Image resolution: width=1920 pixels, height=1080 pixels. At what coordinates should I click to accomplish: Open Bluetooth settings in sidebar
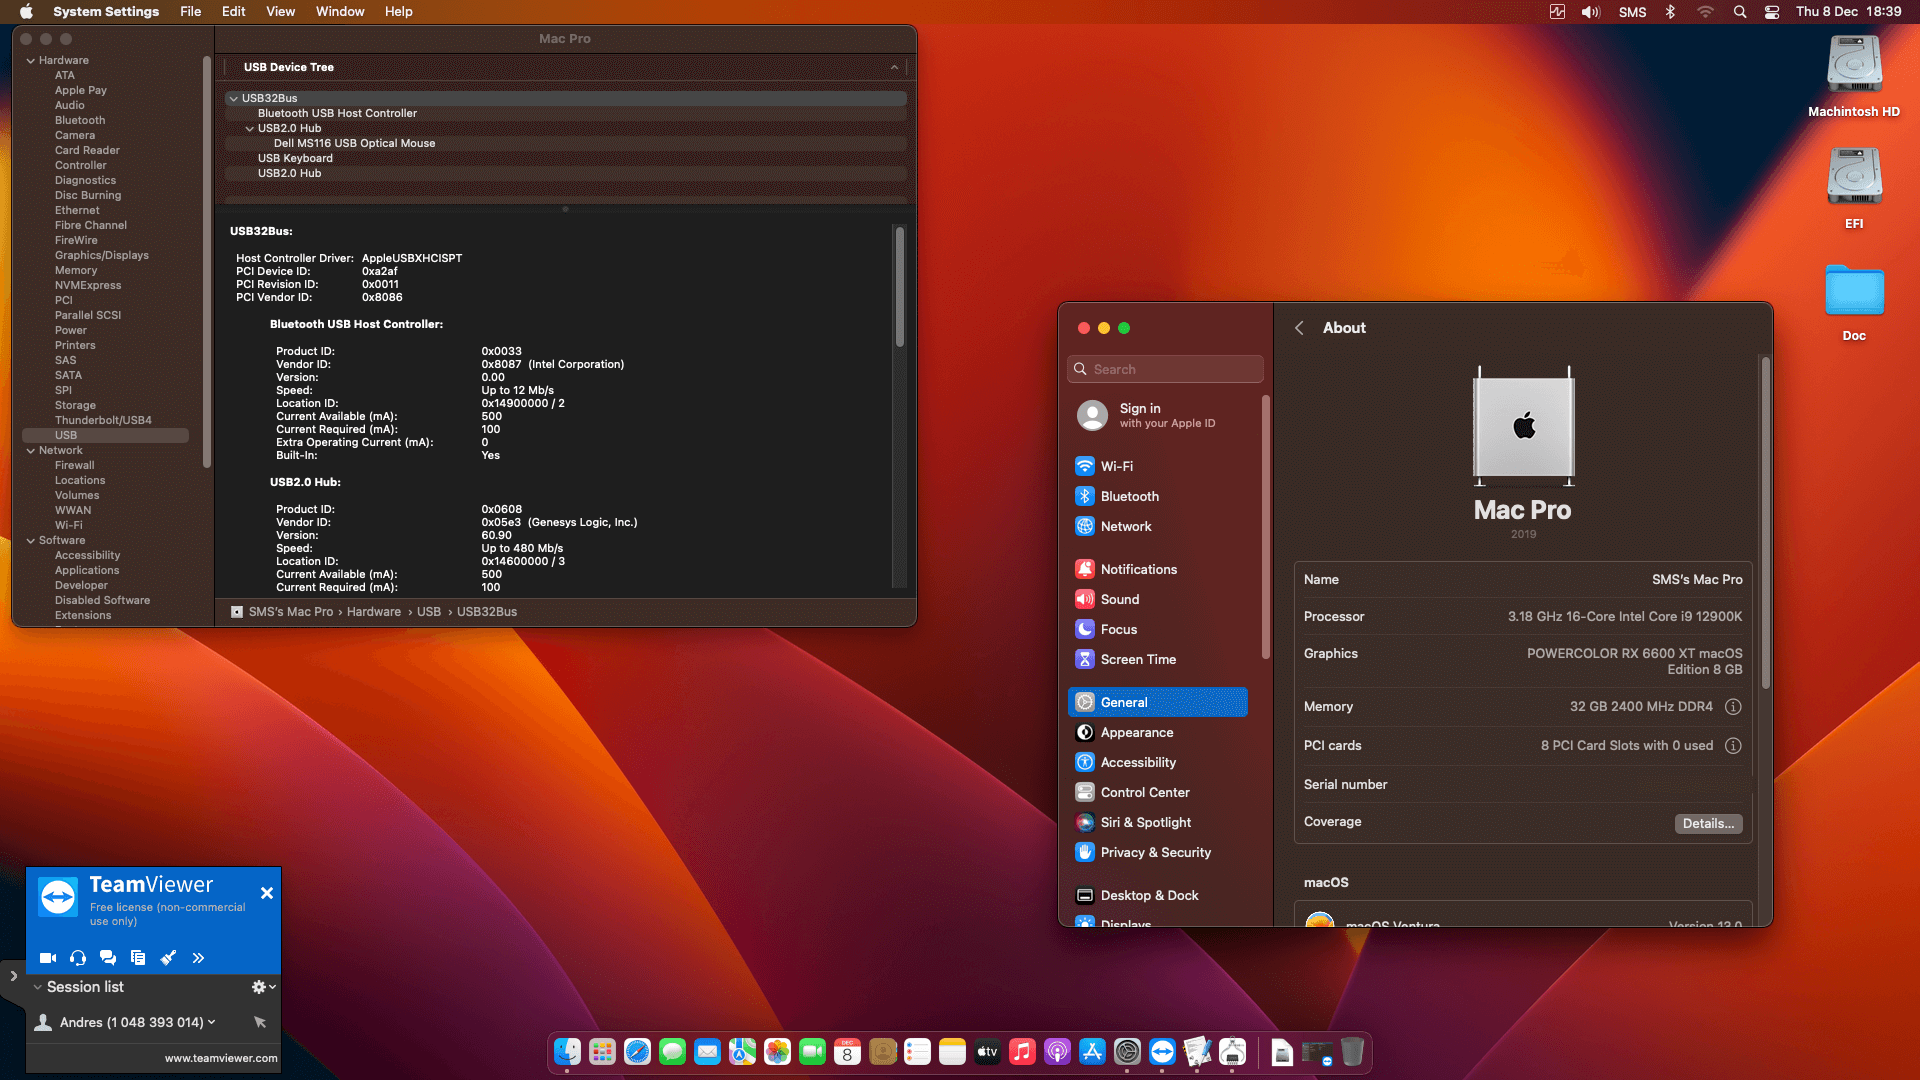pos(1158,497)
